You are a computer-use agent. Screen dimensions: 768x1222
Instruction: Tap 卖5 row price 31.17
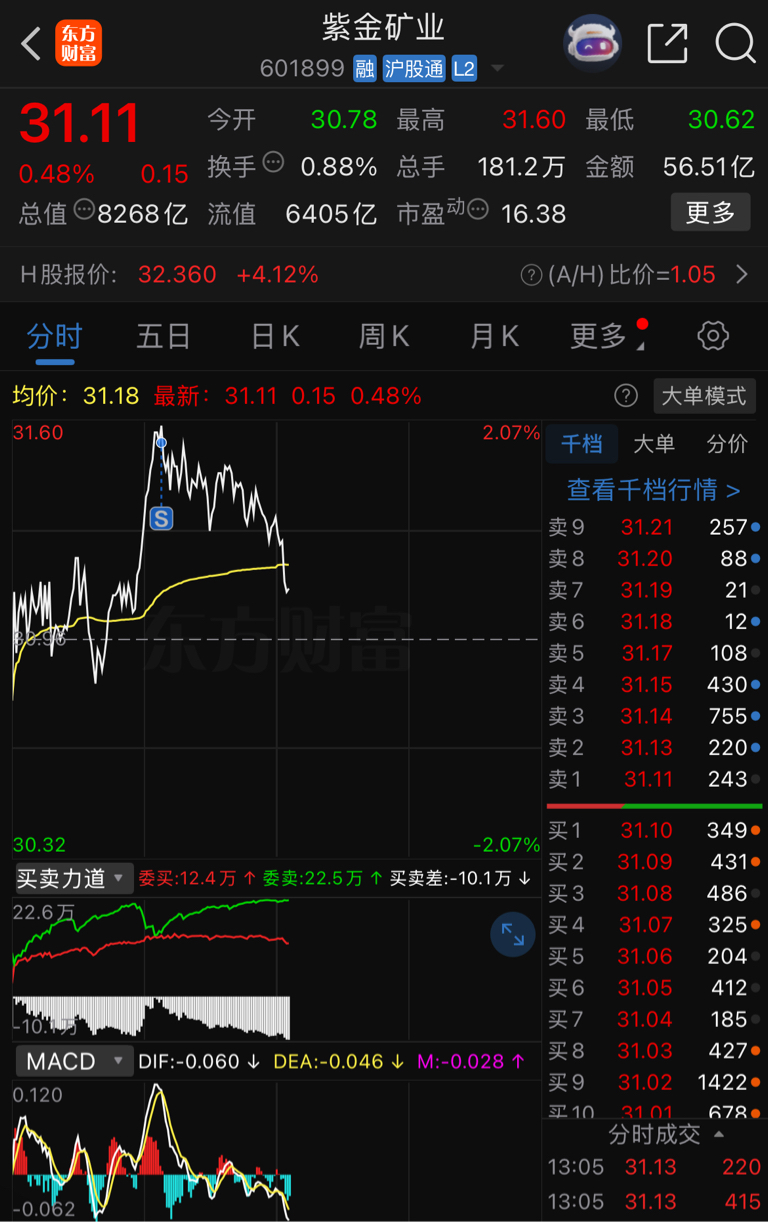(647, 653)
